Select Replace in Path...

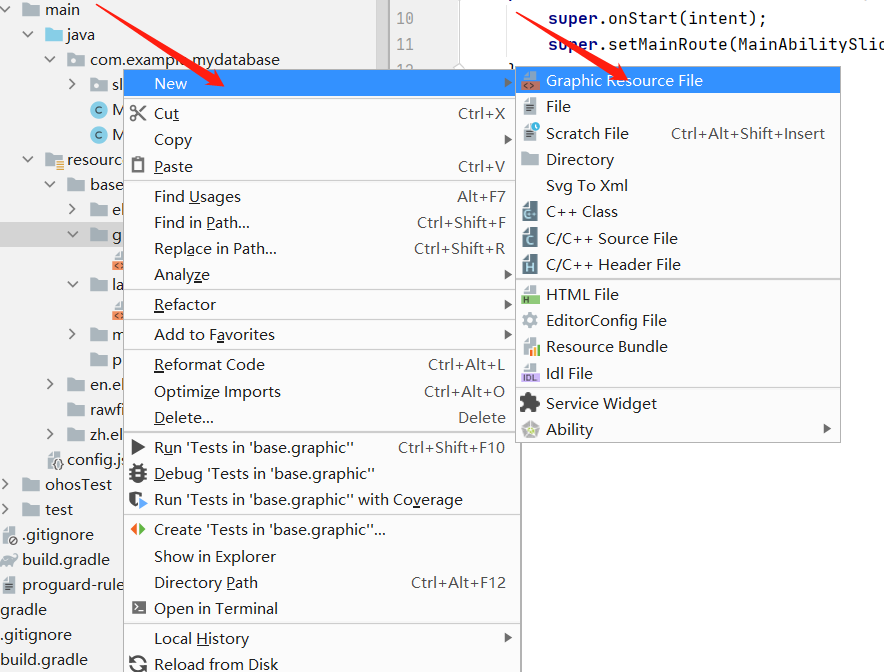pos(321,249)
